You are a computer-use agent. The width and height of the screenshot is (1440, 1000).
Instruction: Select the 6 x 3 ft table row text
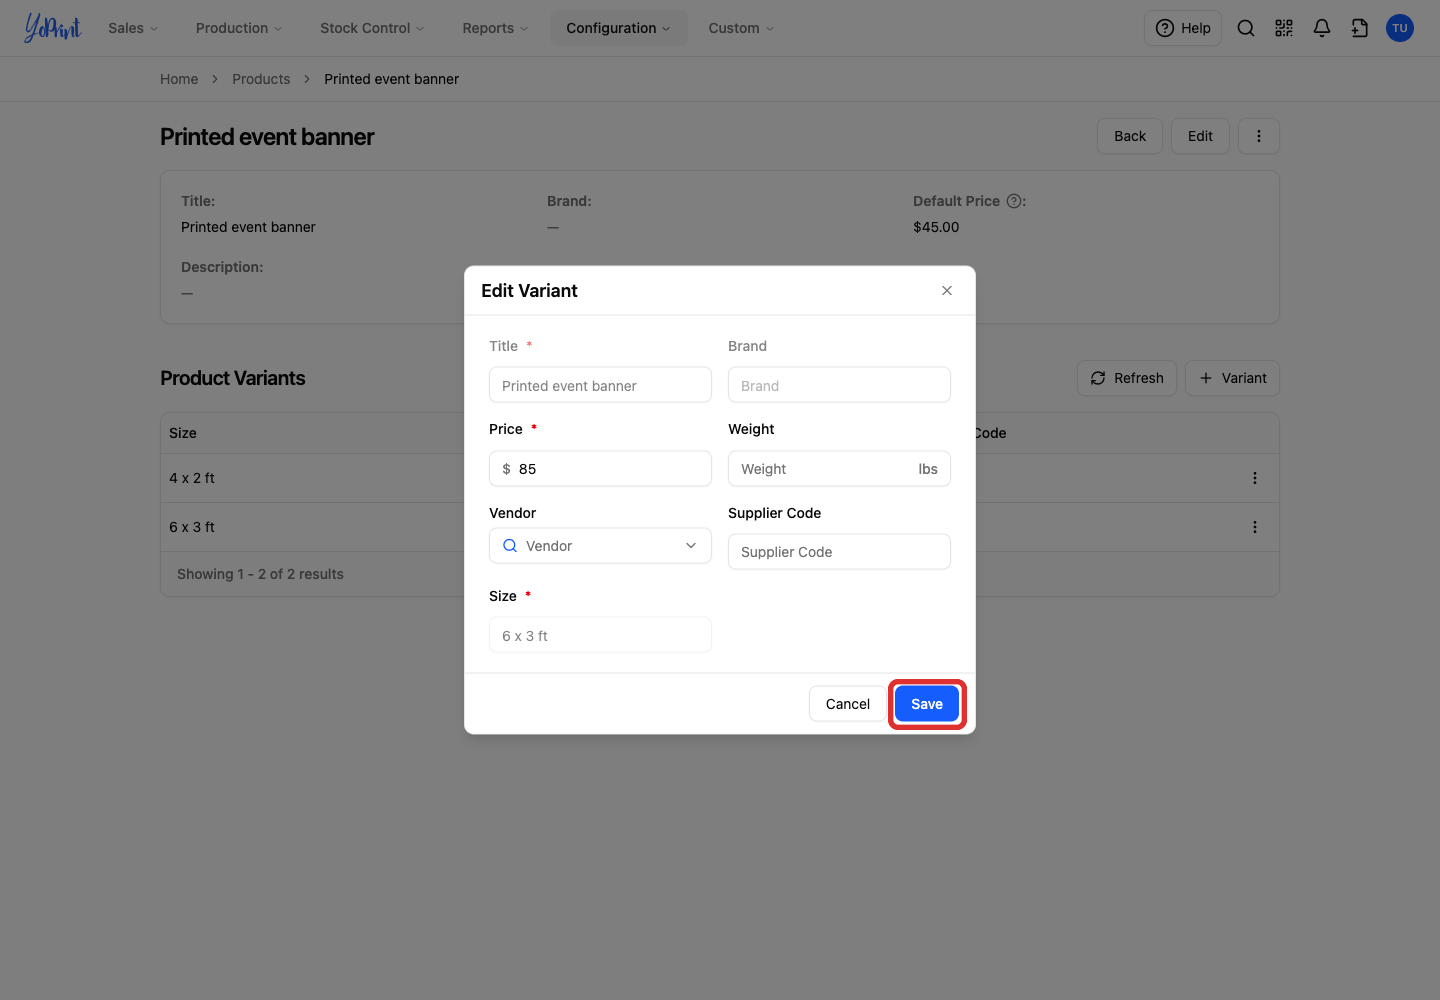pos(192,527)
